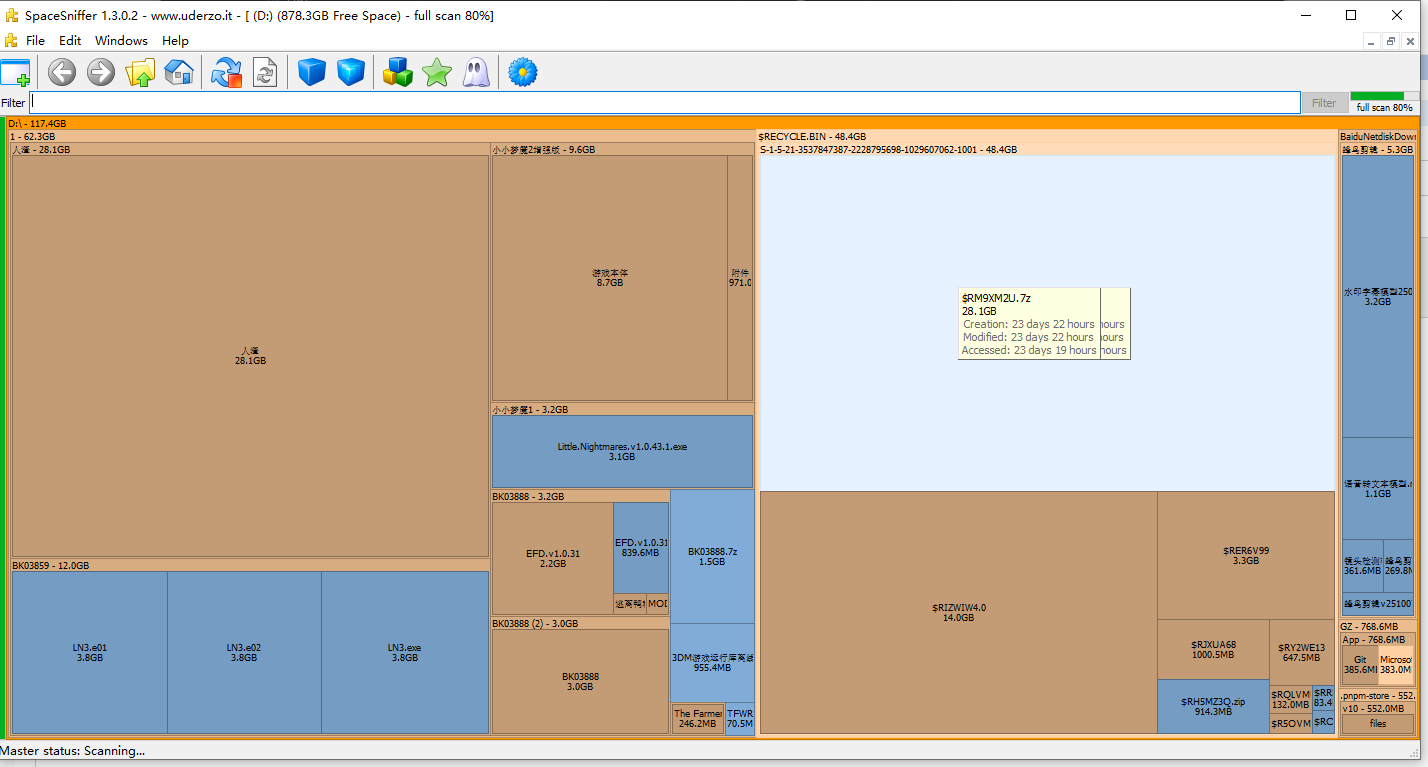The image size is (1428, 767).
Task: Select the S-1-5-21 recycle subfolder header
Action: 1047,149
